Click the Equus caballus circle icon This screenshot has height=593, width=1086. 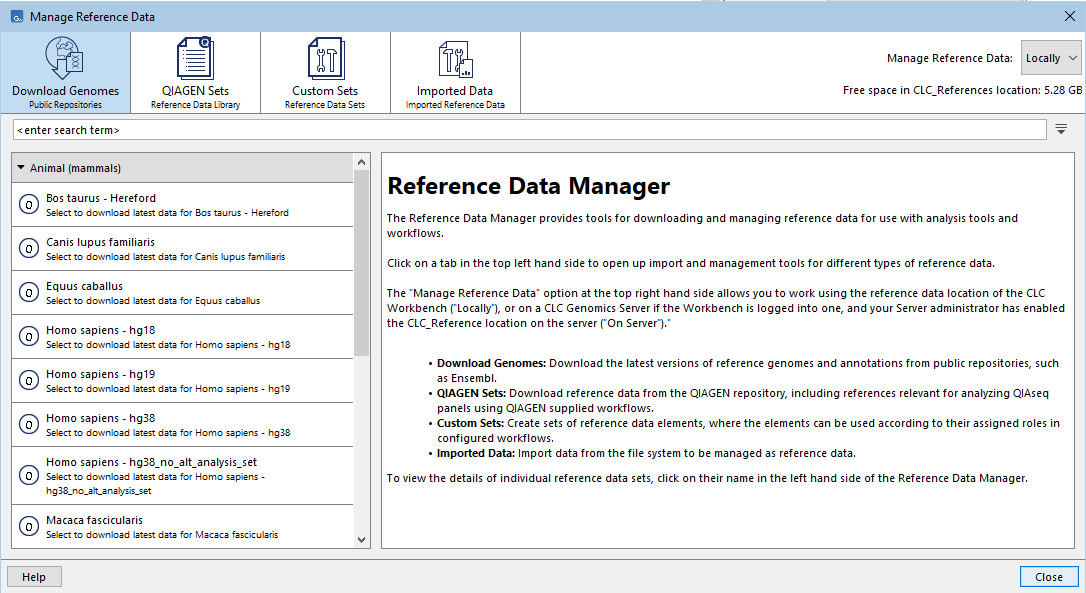click(27, 292)
